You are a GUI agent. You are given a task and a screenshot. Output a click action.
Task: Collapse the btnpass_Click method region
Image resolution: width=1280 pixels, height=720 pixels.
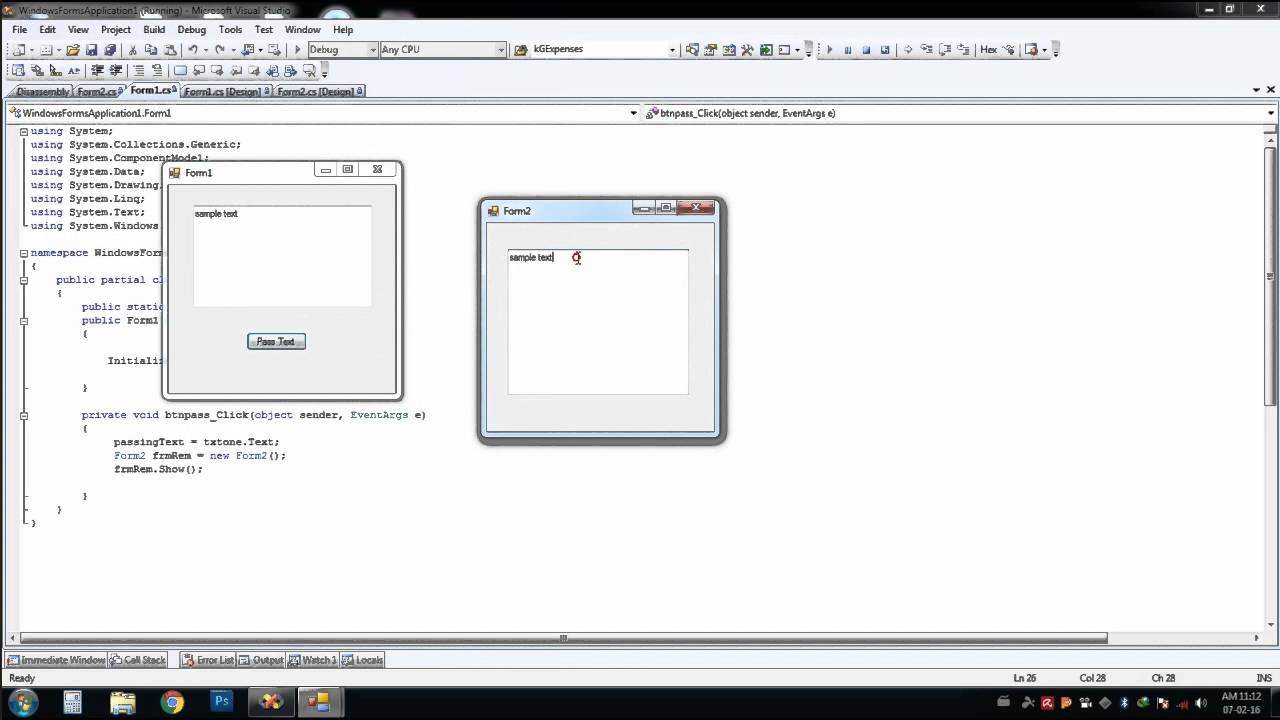coord(24,415)
